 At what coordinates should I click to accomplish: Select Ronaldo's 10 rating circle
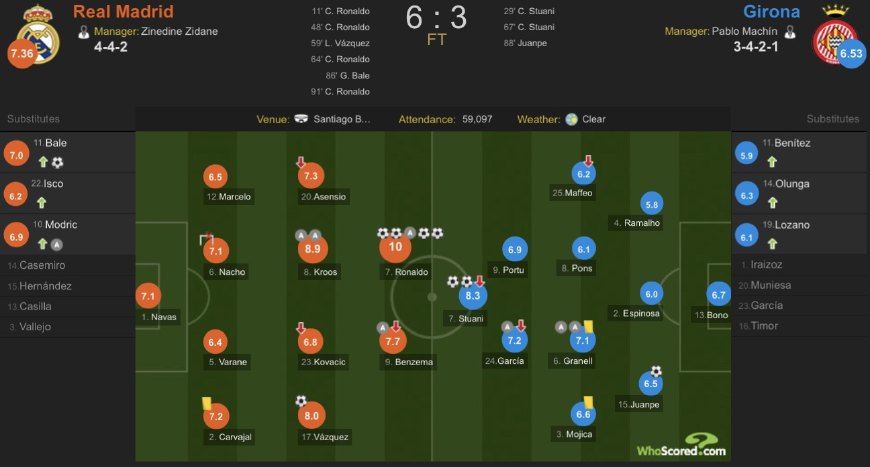click(395, 247)
